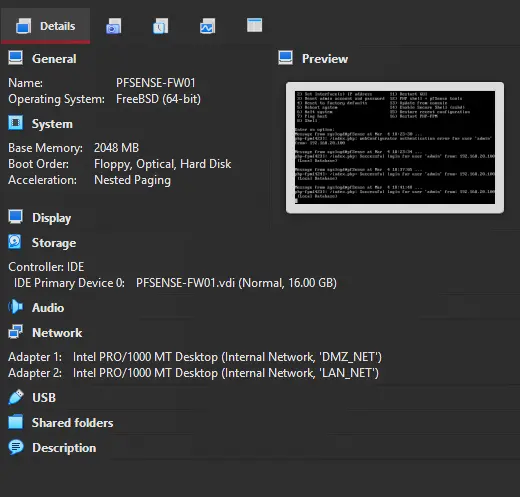The image size is (520, 497).
Task: Click the Operating System label
Action: [56, 99]
